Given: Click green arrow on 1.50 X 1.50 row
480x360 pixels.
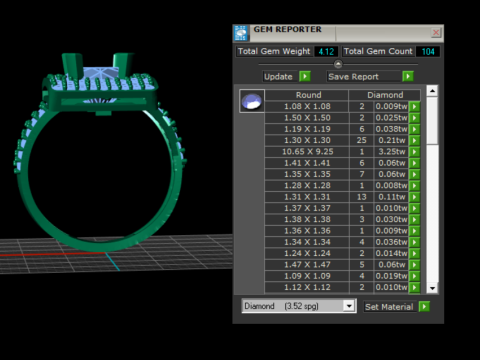Looking at the screenshot, I should click(x=414, y=118).
